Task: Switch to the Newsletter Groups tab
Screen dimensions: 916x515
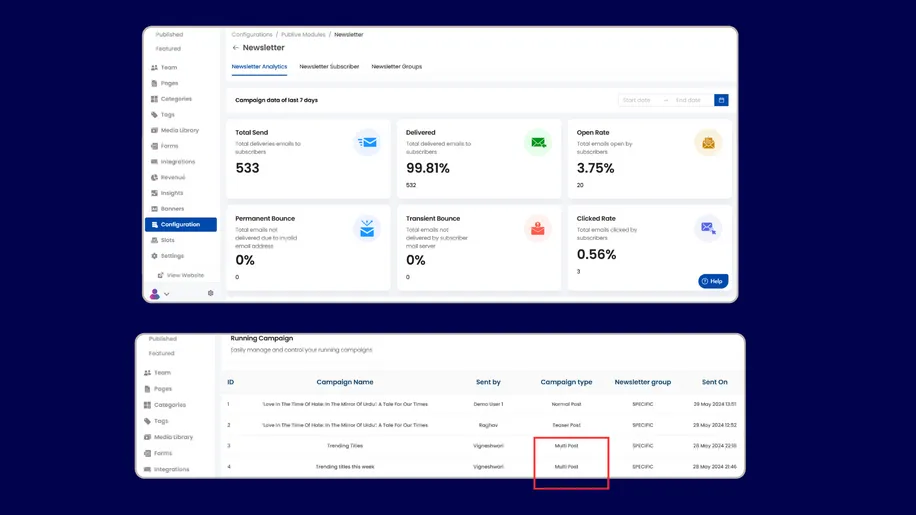Action: tap(396, 67)
